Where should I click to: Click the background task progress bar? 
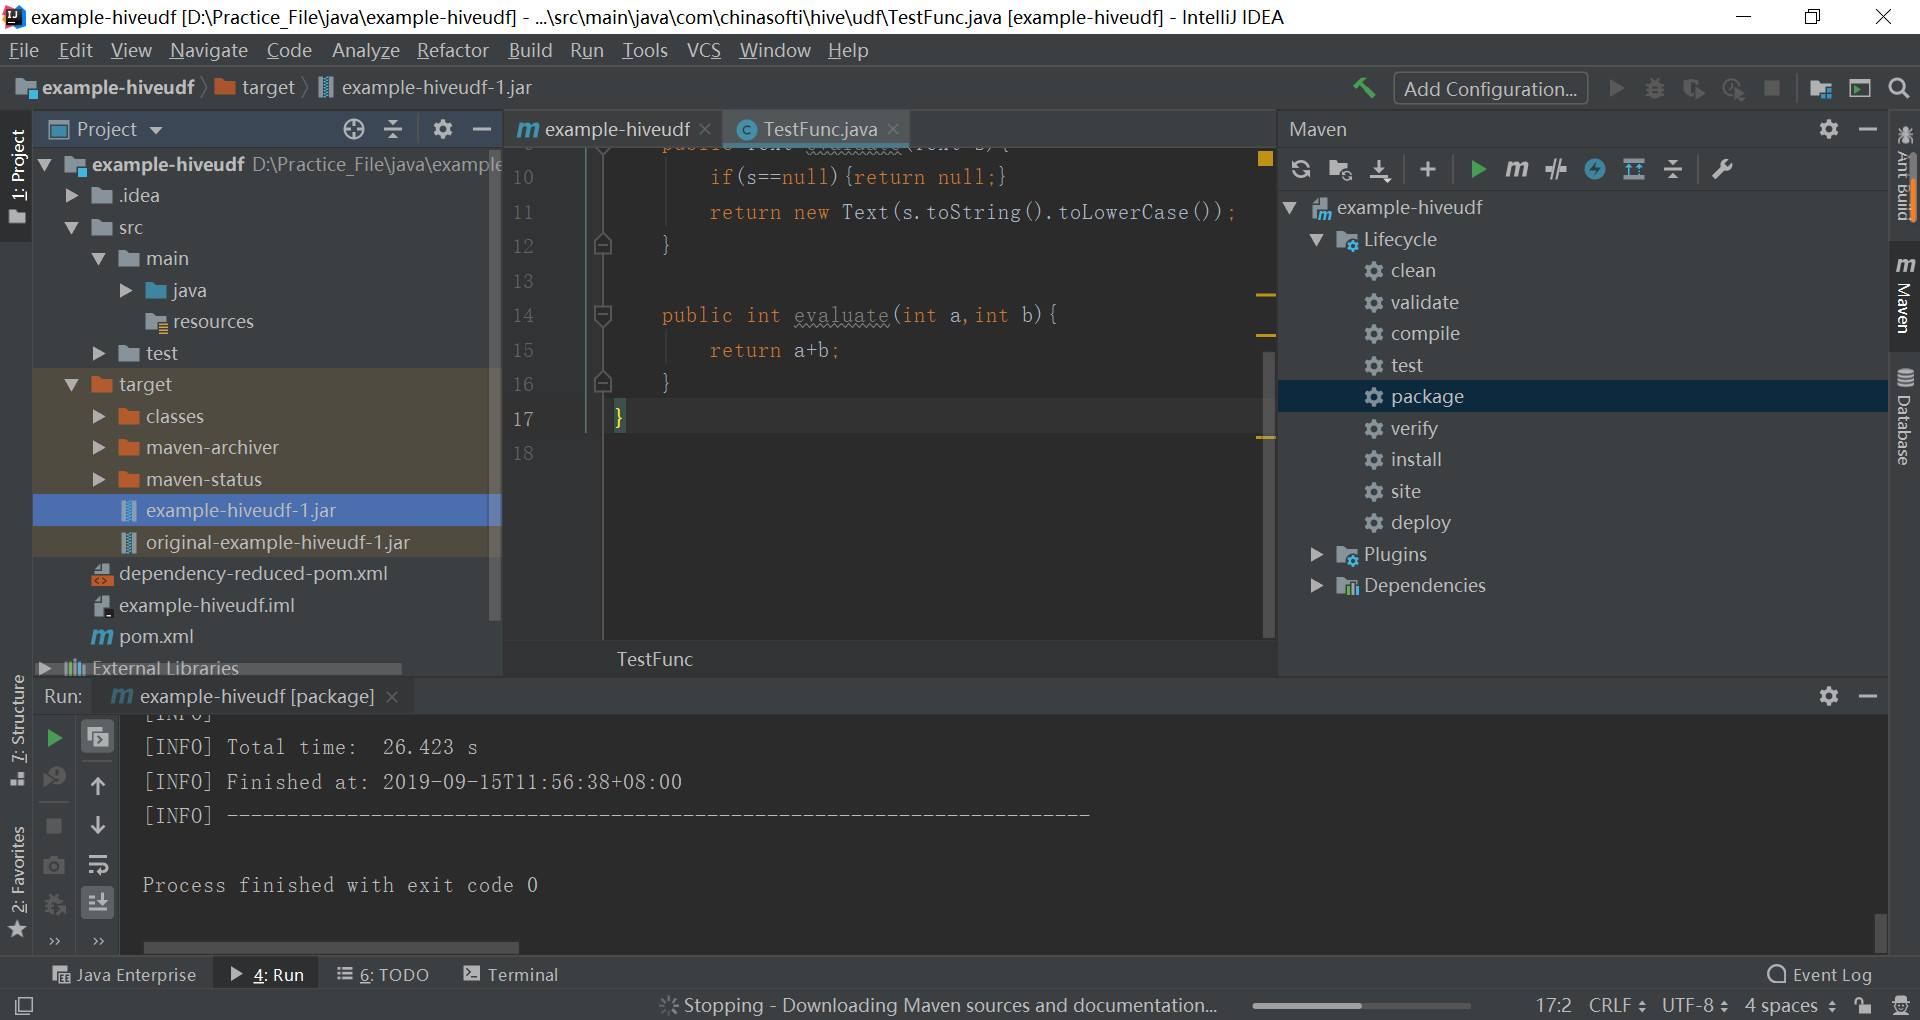click(x=1361, y=1006)
